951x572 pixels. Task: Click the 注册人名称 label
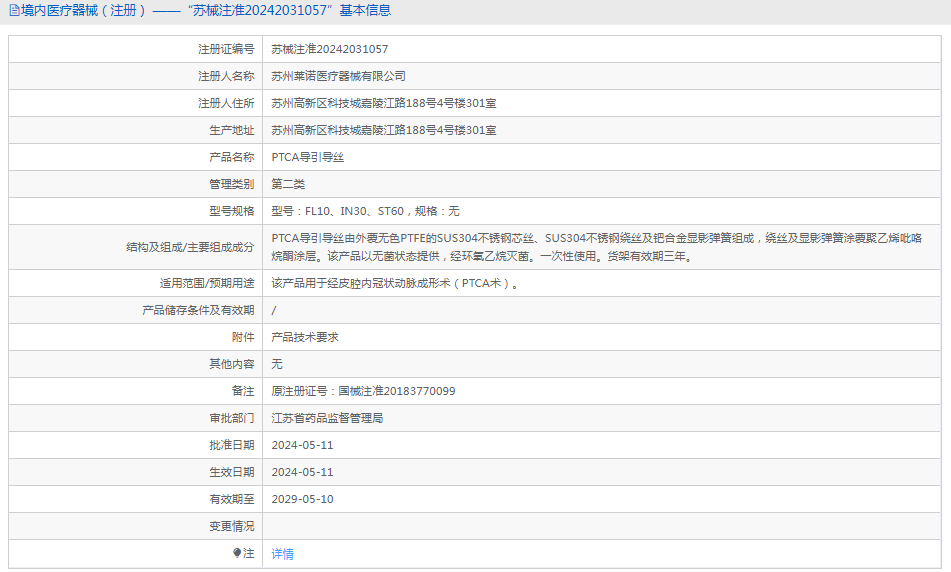[226, 76]
